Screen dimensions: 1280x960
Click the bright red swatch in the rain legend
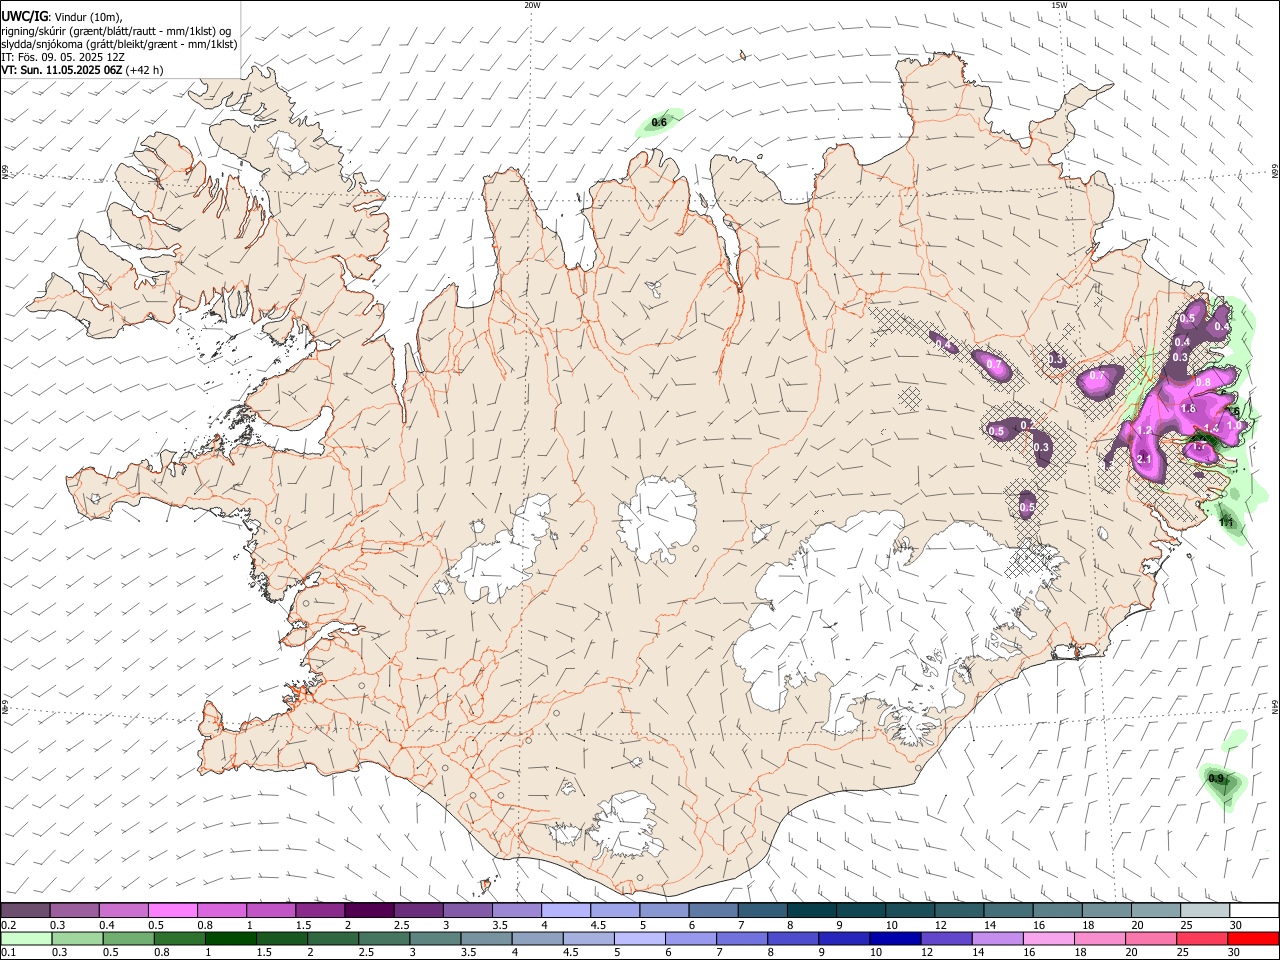[1254, 938]
